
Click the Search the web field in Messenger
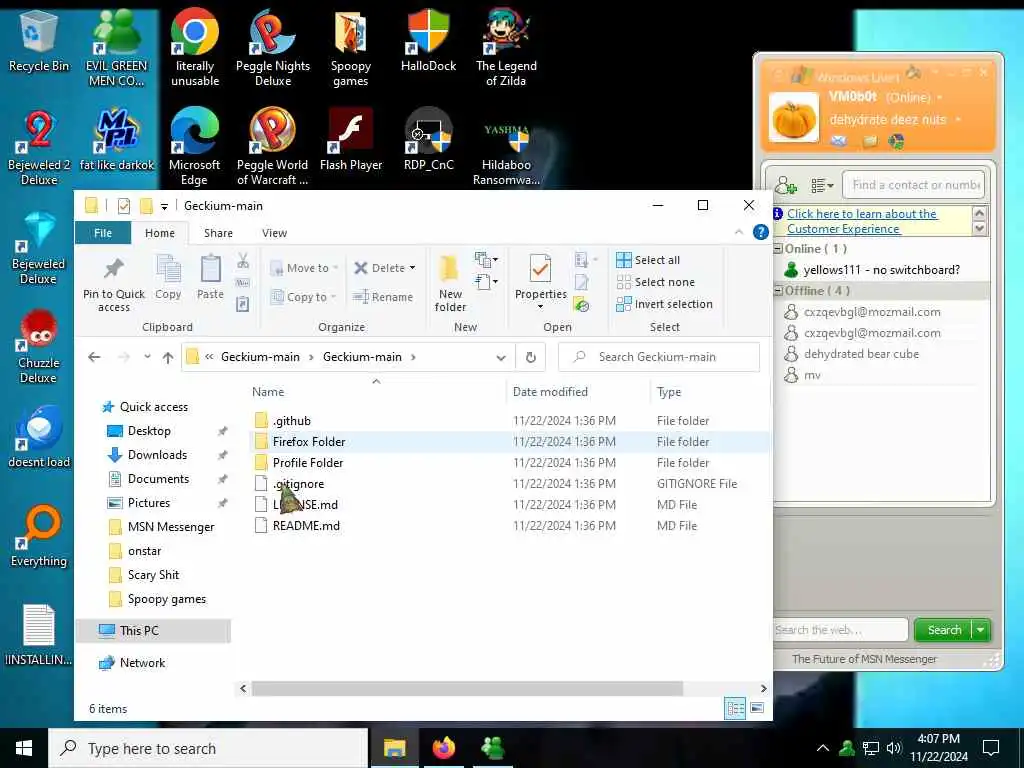coord(840,630)
